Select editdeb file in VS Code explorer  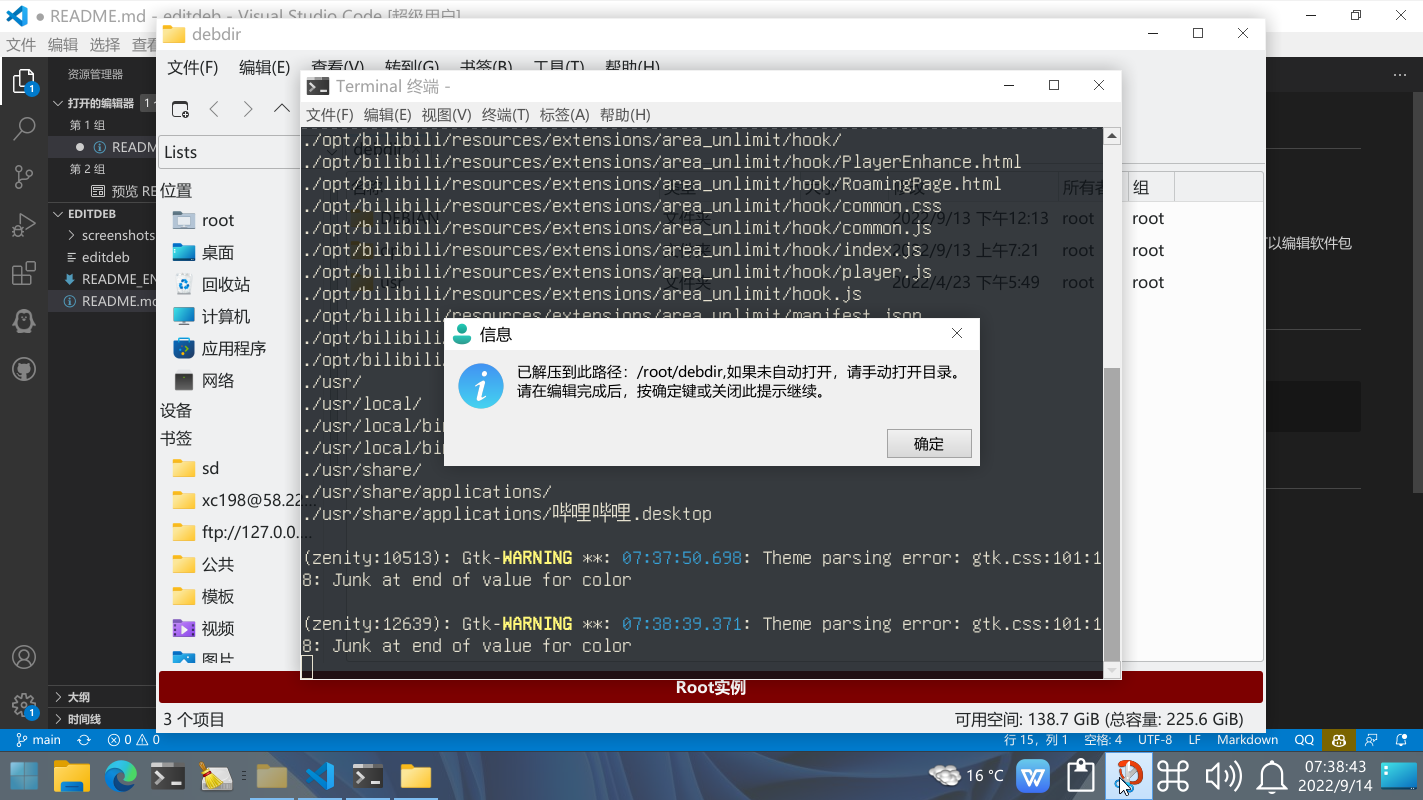click(x=106, y=257)
